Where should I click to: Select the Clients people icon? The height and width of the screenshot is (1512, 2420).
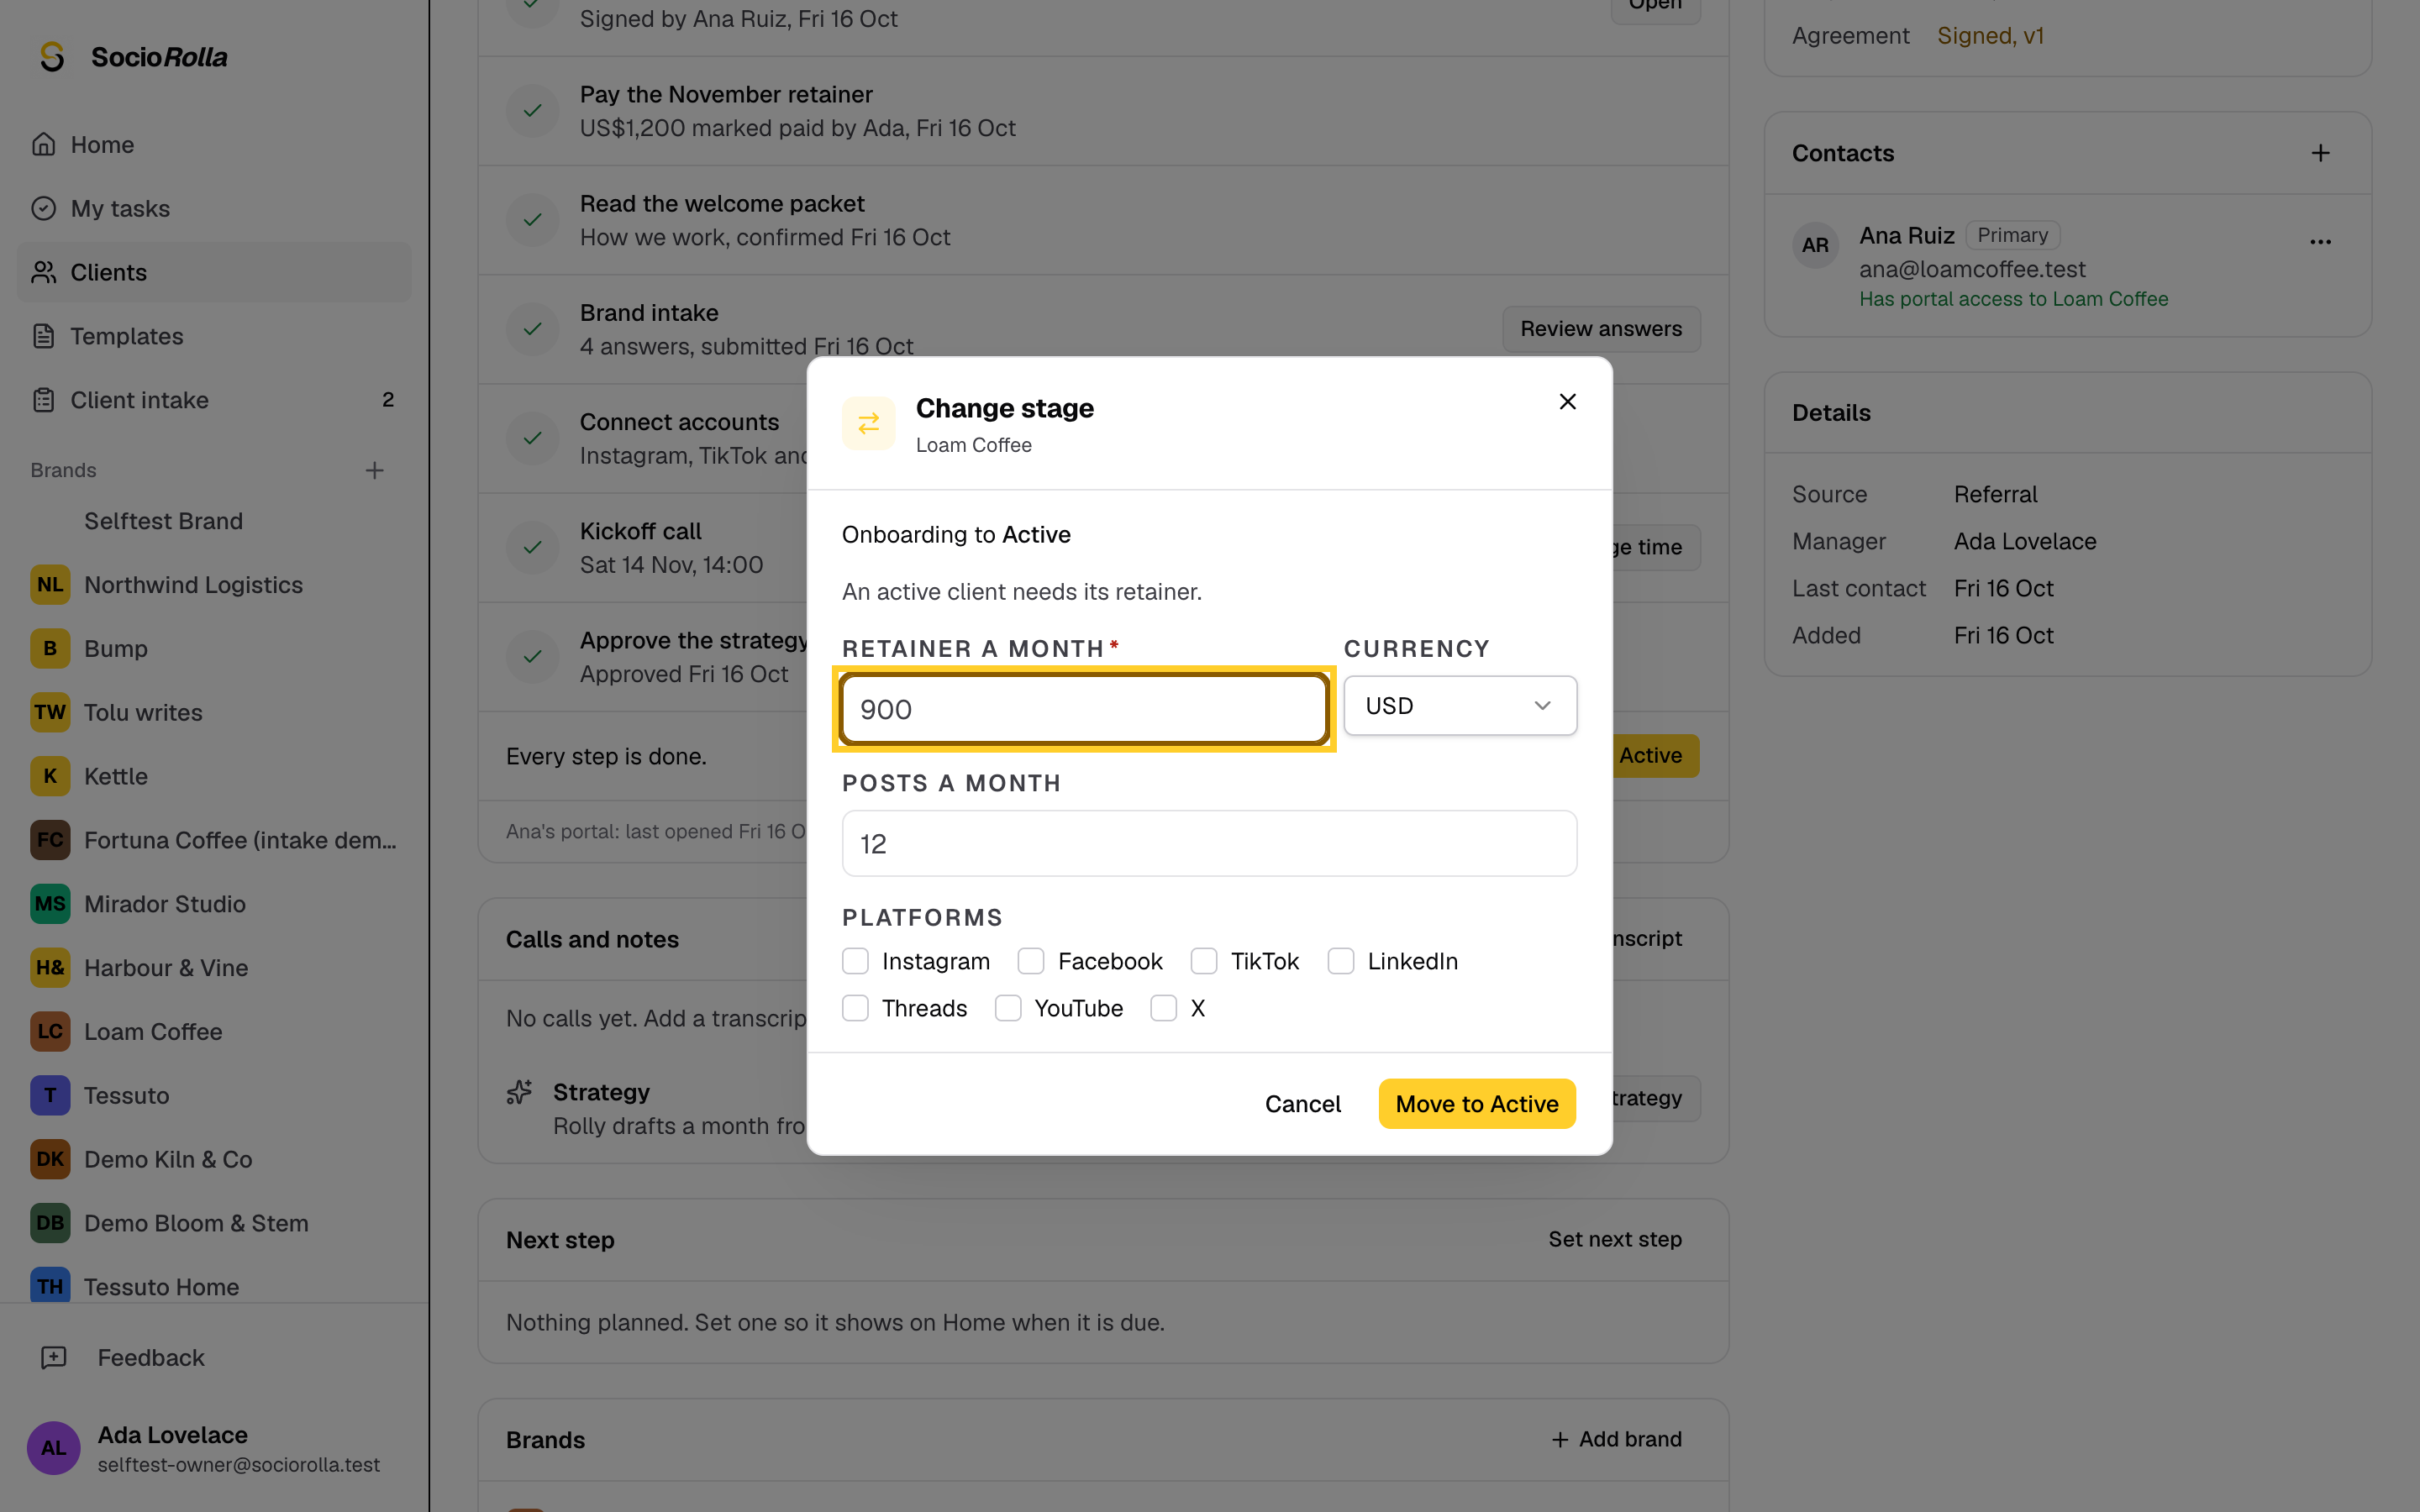(x=43, y=272)
